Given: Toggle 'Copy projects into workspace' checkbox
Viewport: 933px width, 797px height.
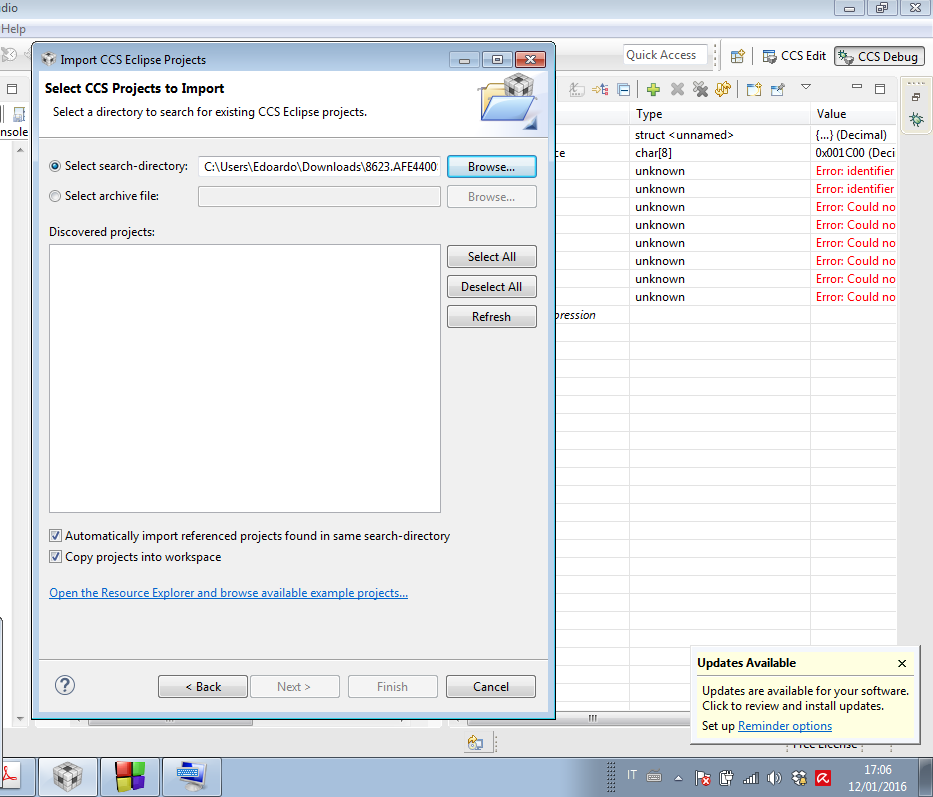Looking at the screenshot, I should tap(55, 557).
